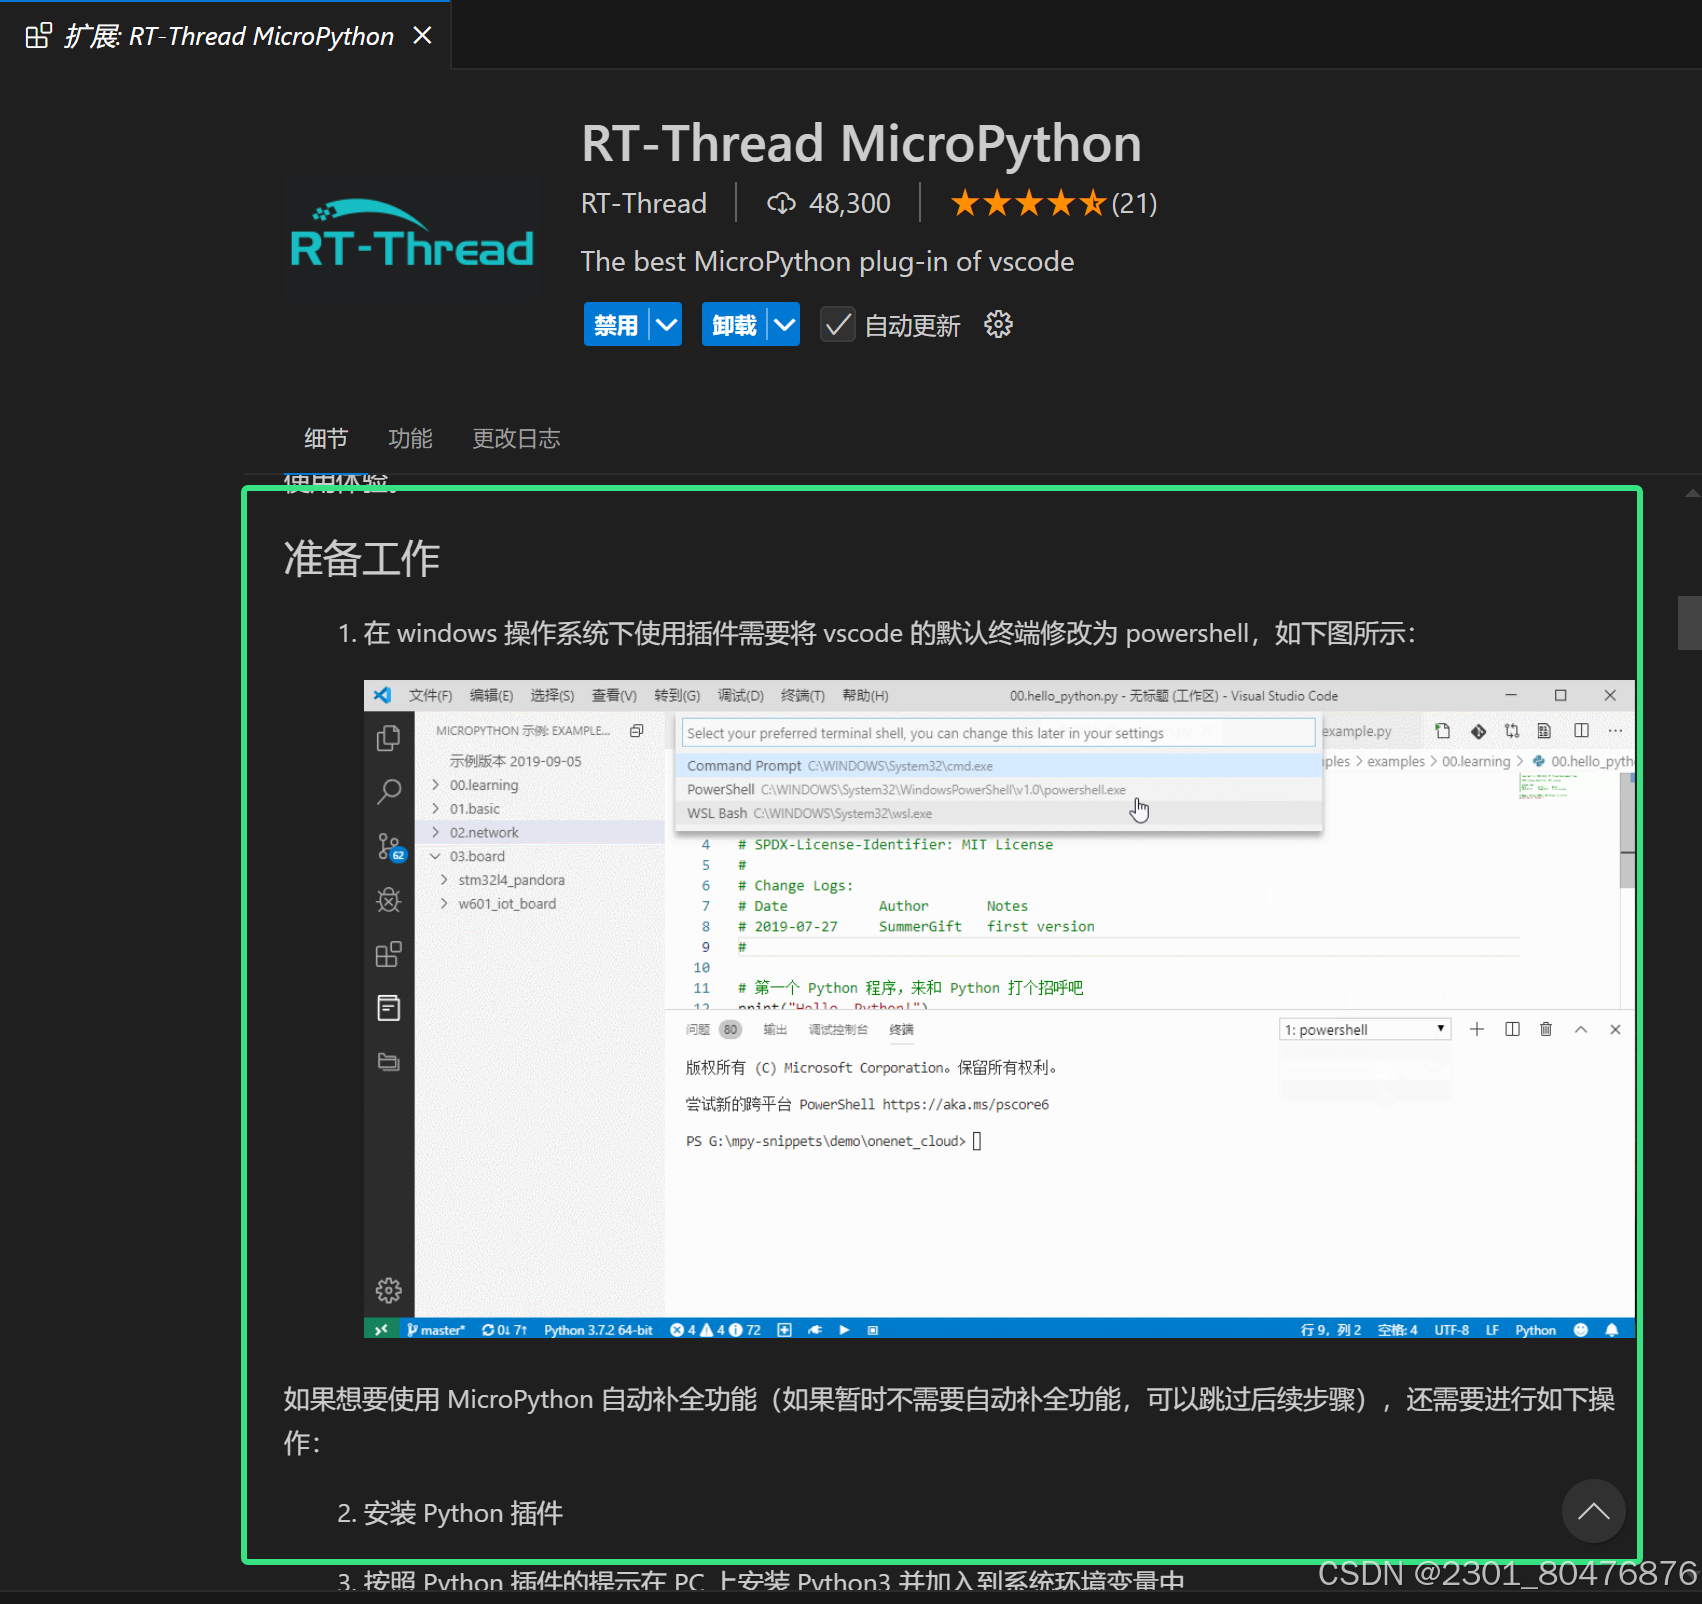Switch to the 更改日志 tab
Screen dimensions: 1702x1604
pos(516,438)
